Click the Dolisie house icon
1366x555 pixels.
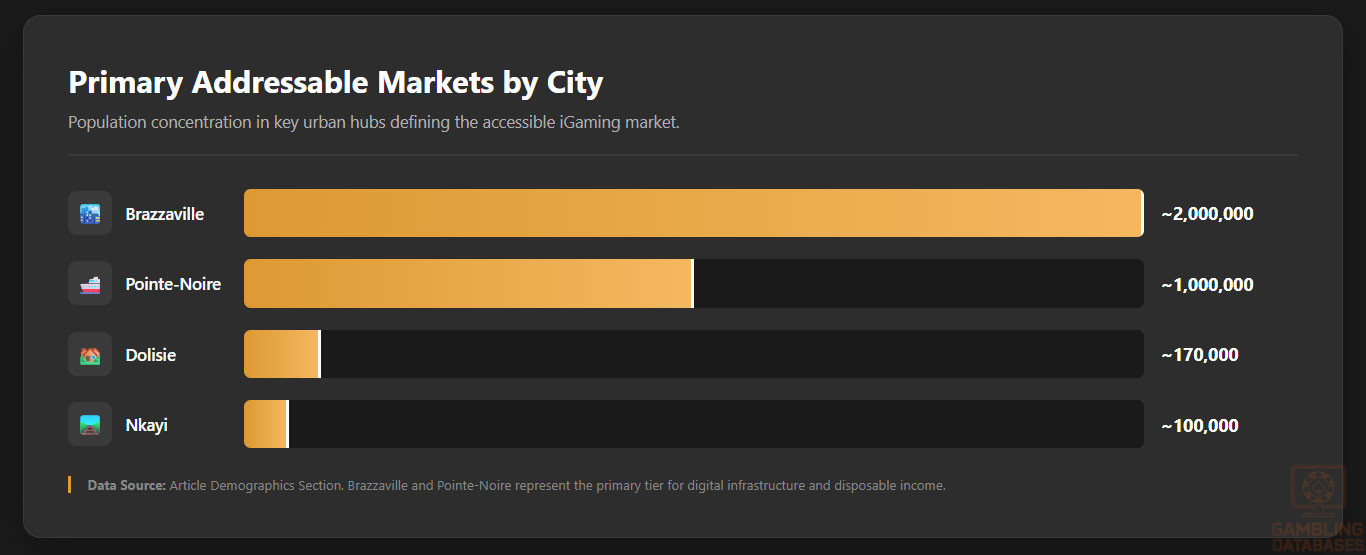point(90,355)
